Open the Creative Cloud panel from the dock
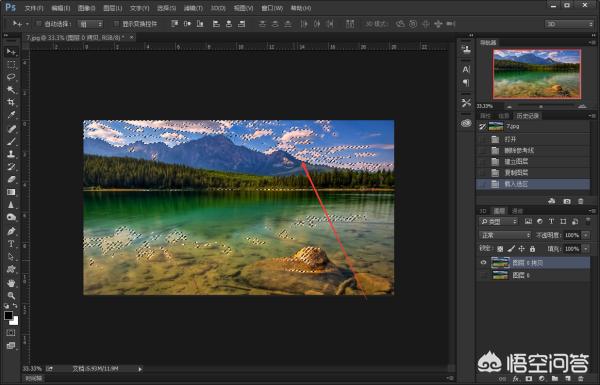 (466, 123)
